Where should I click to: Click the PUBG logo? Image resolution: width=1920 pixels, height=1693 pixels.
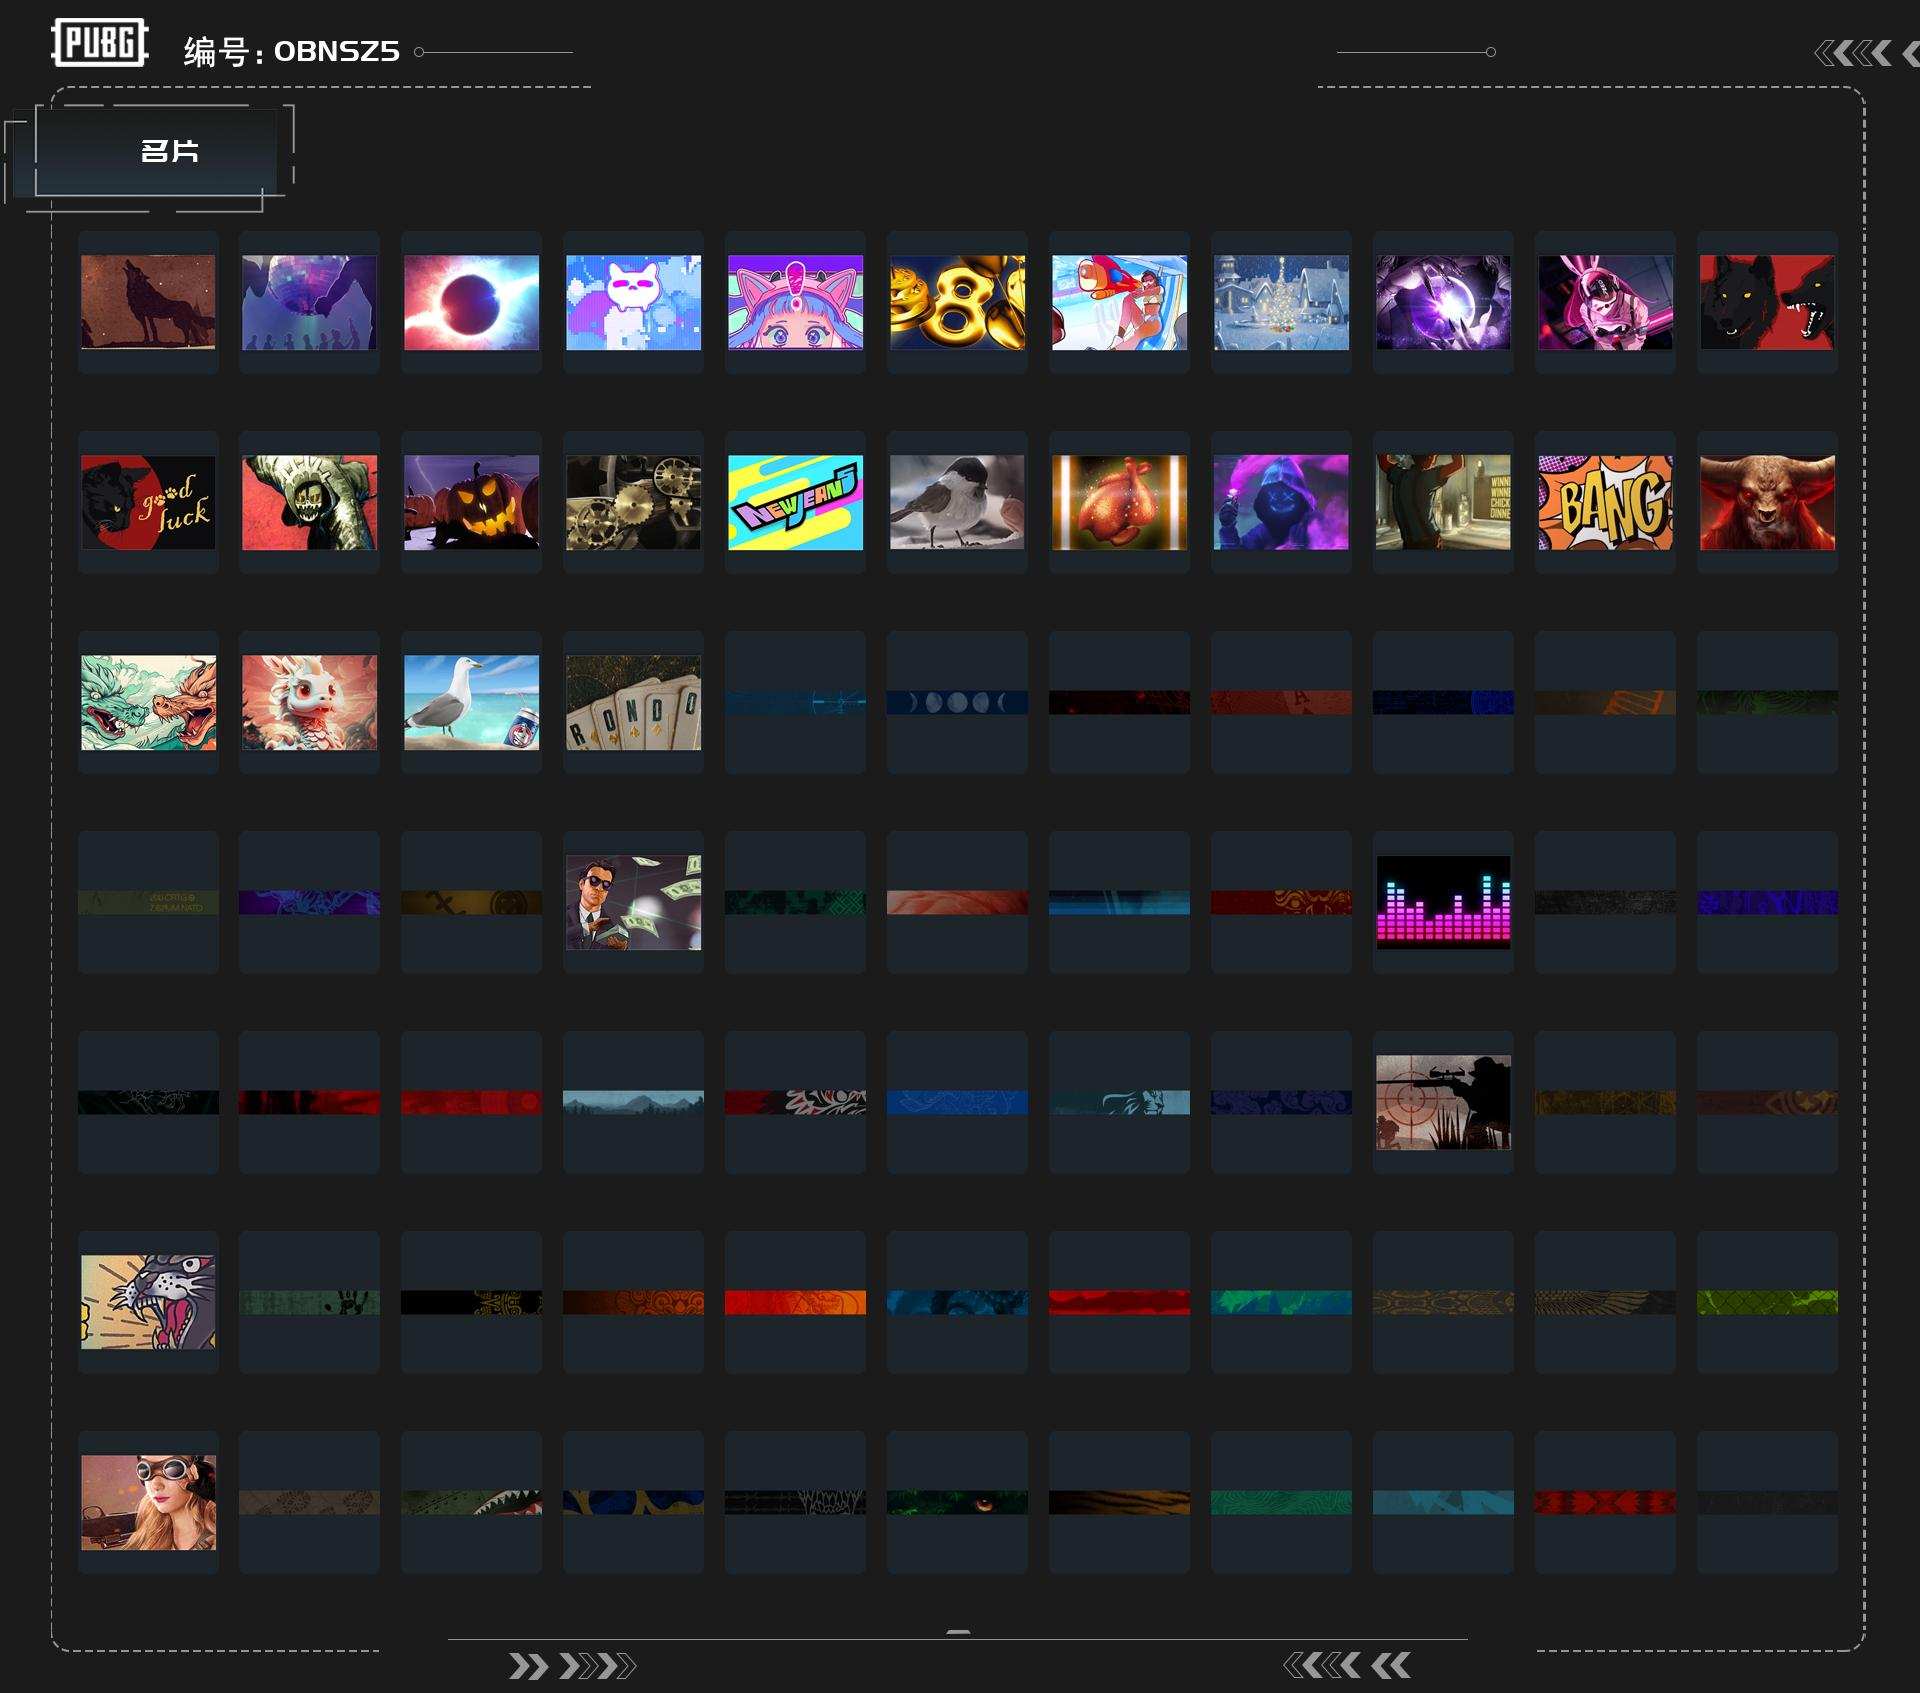(100, 43)
